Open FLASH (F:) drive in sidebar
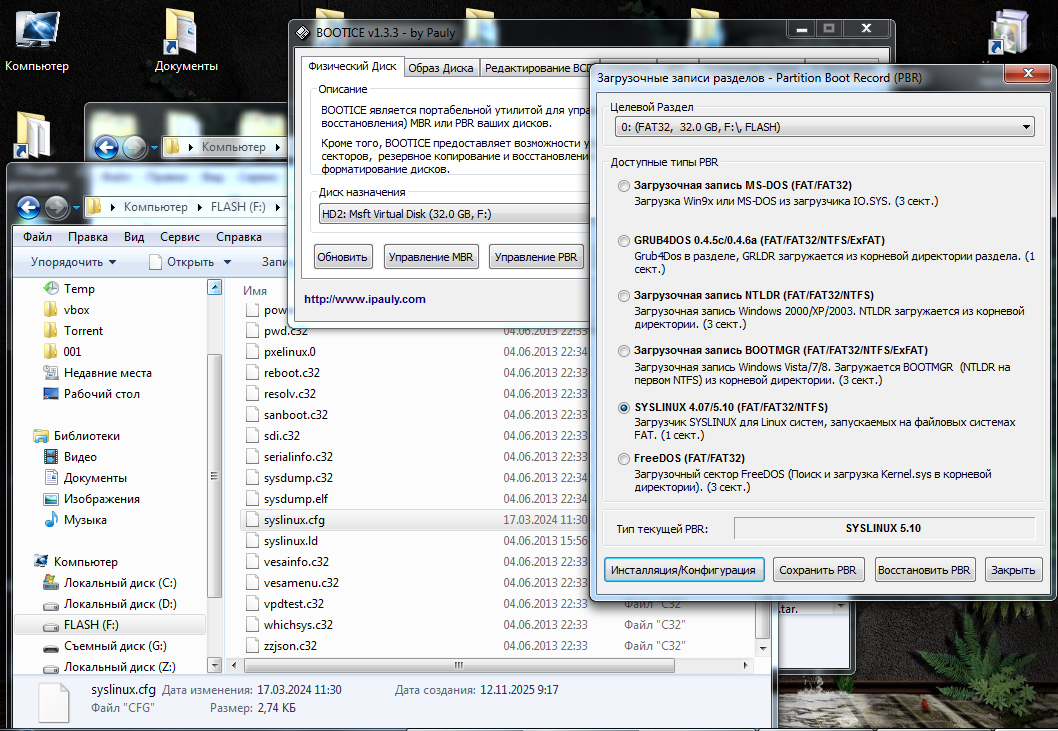The height and width of the screenshot is (731, 1058). point(91,625)
